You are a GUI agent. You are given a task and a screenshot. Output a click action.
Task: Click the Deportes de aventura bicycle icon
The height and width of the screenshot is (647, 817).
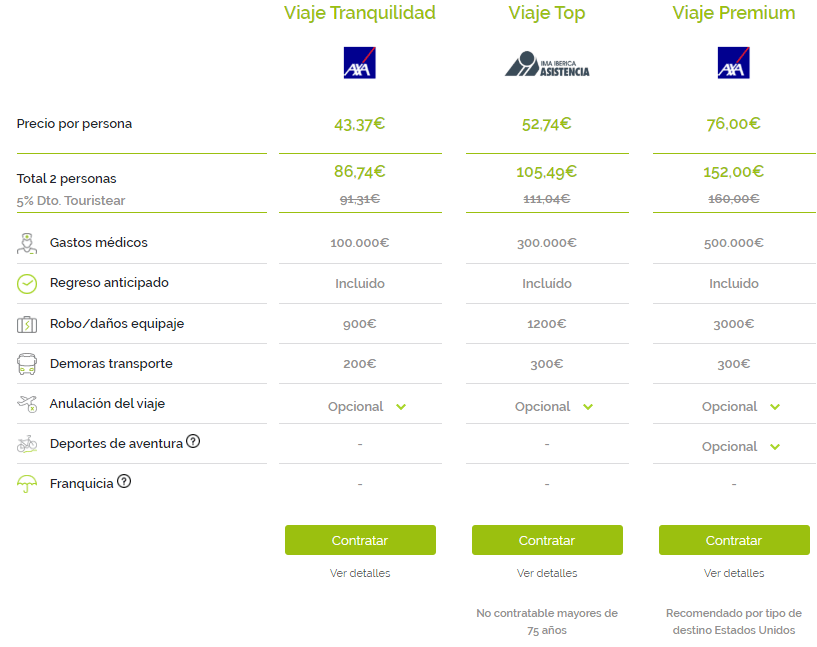pos(27,444)
